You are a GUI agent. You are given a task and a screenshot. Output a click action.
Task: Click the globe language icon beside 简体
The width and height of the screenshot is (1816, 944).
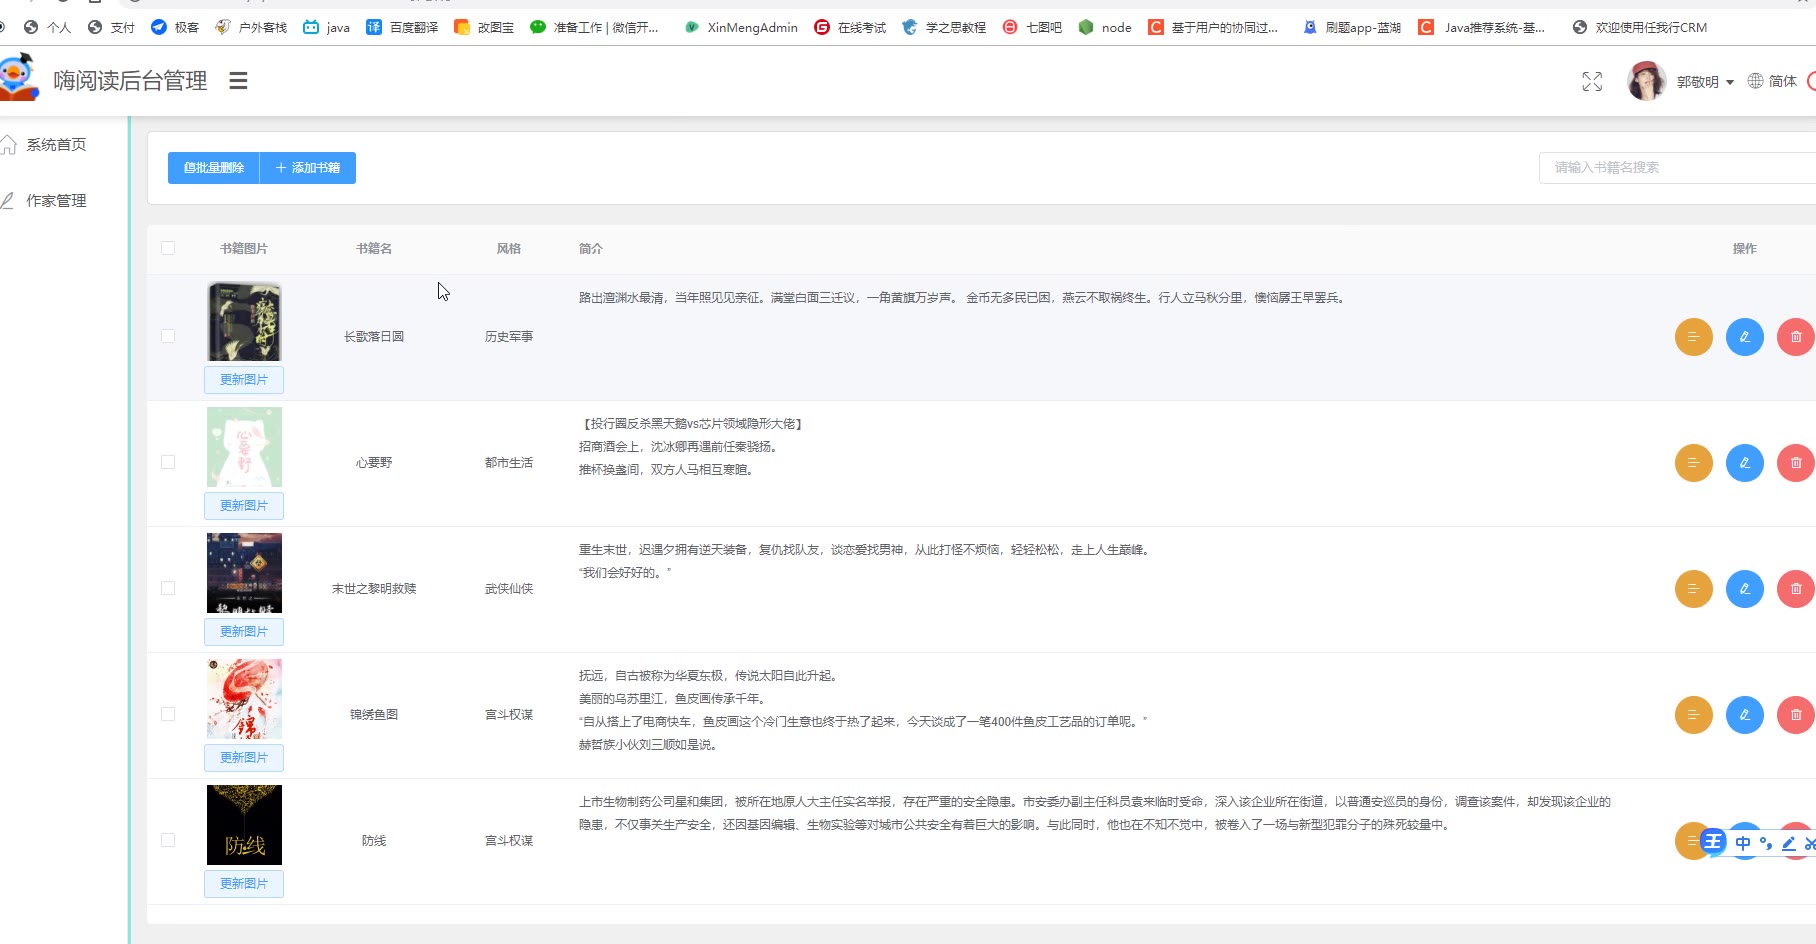point(1755,81)
